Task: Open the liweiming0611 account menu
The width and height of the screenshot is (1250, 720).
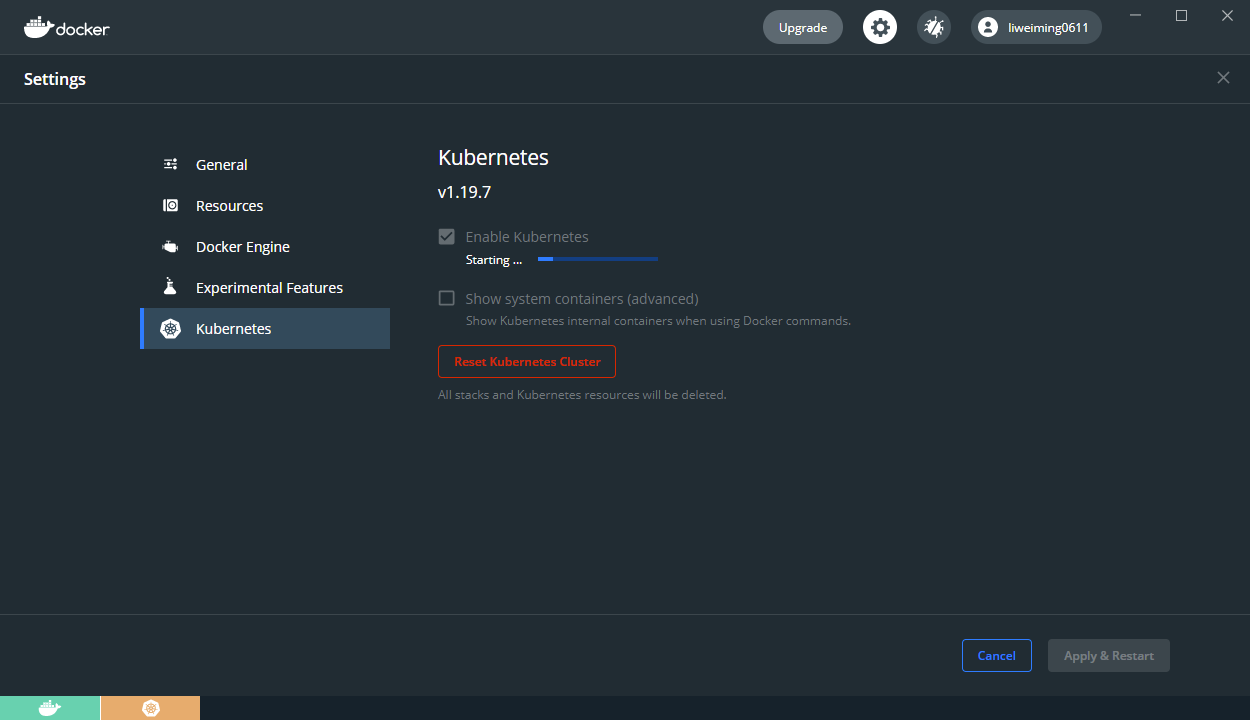Action: [x=1036, y=28]
